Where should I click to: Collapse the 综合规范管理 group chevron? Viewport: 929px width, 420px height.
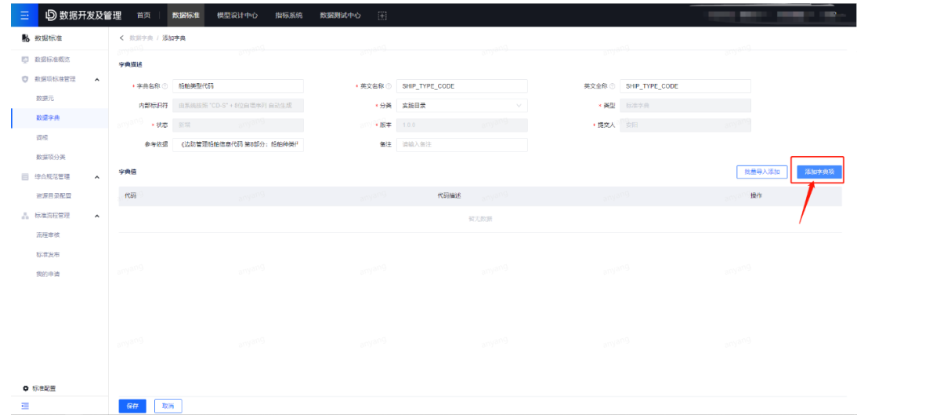97,177
